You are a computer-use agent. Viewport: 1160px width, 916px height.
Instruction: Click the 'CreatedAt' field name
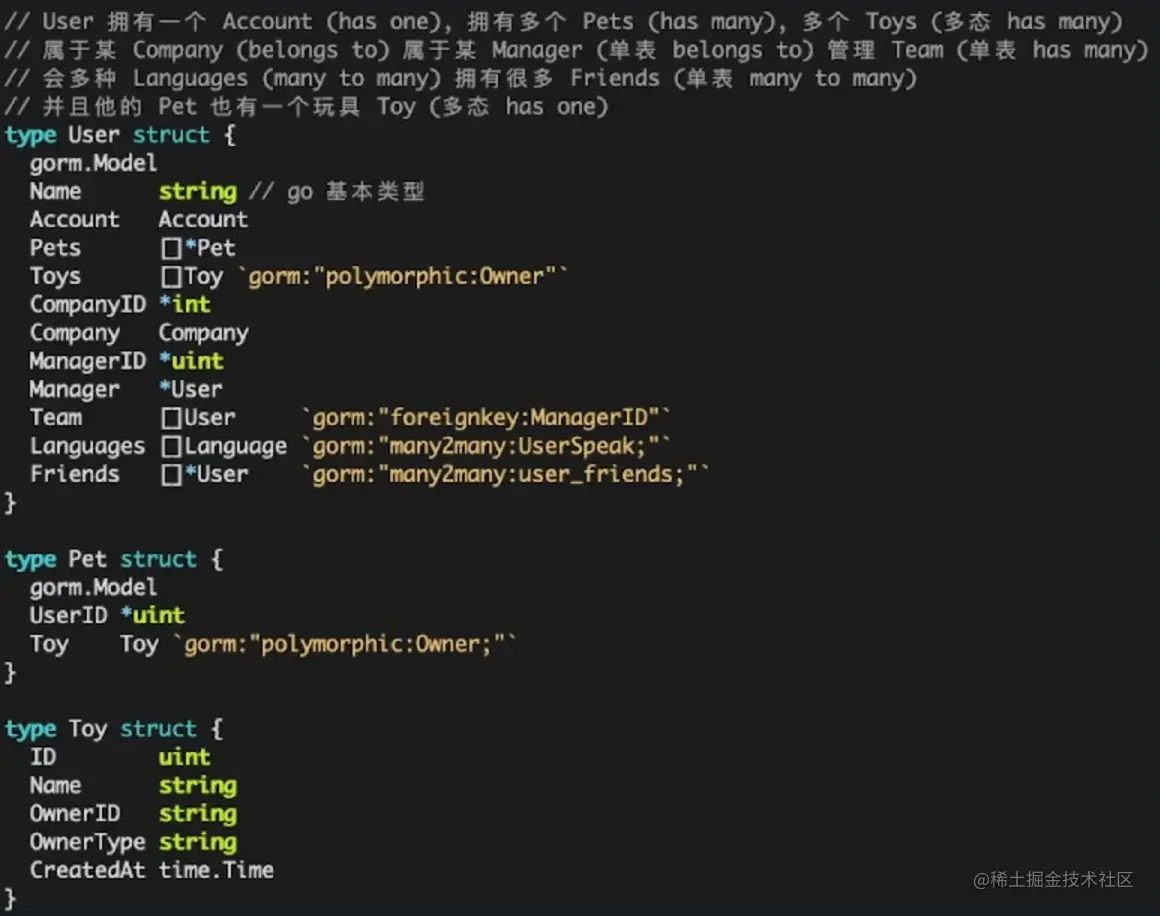(87, 870)
